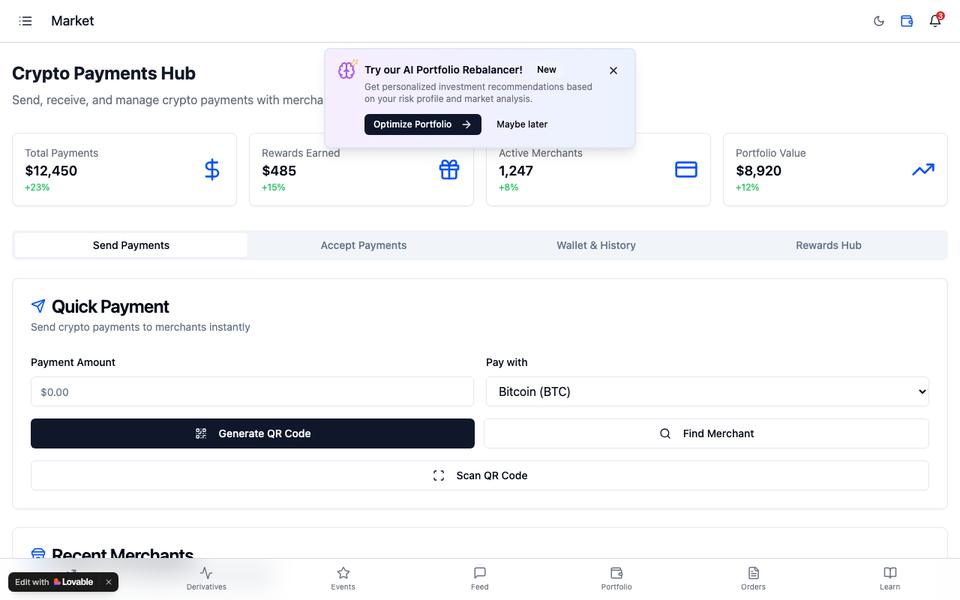960x600 pixels.
Task: Click the New badge in banner
Action: [547, 70]
